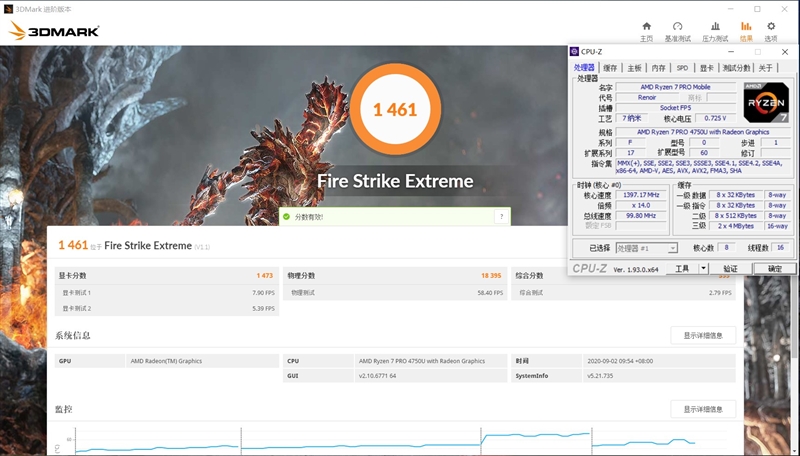Switch to CPU-Z 关于 tab
Screen dimensions: 800x456
point(765,68)
